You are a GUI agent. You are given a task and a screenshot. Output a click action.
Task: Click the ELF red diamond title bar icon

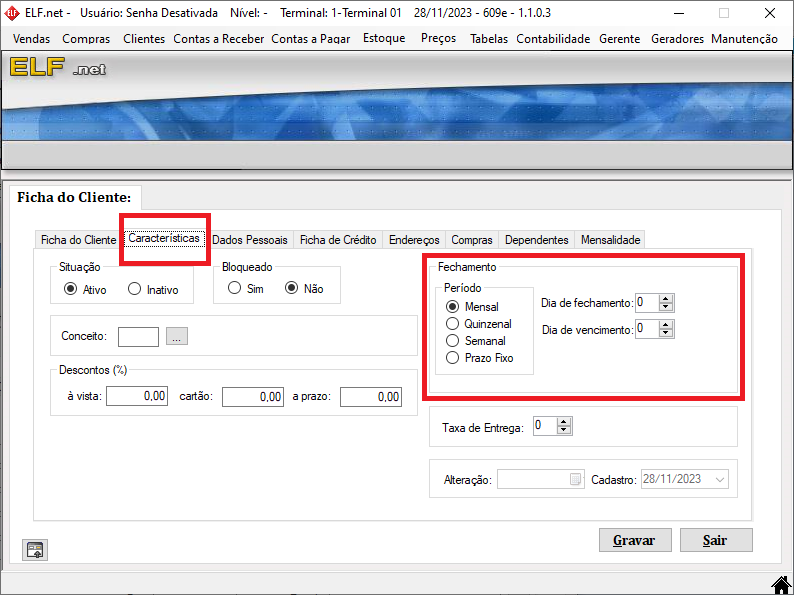[12, 13]
